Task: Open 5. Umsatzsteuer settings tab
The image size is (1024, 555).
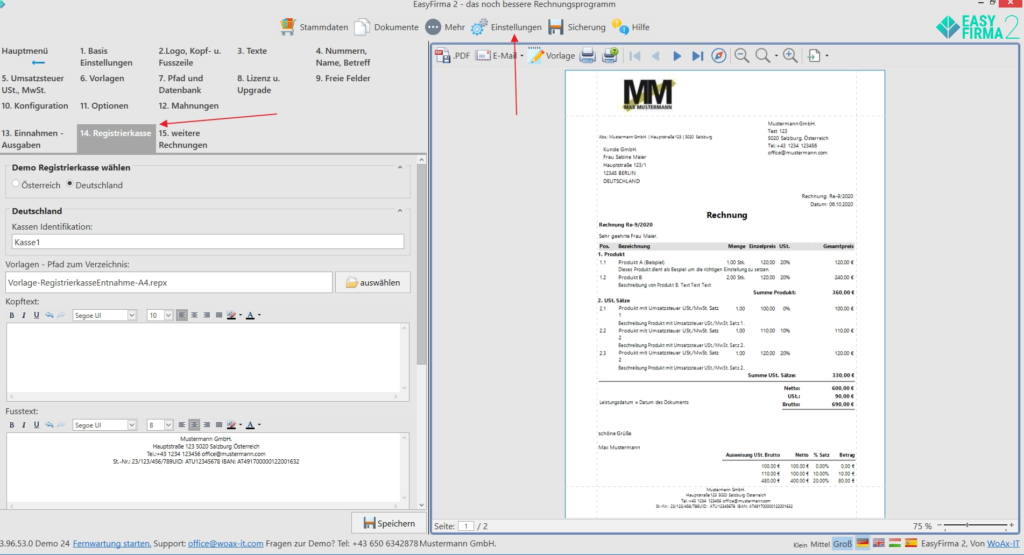Action: pyautogui.click(x=33, y=84)
